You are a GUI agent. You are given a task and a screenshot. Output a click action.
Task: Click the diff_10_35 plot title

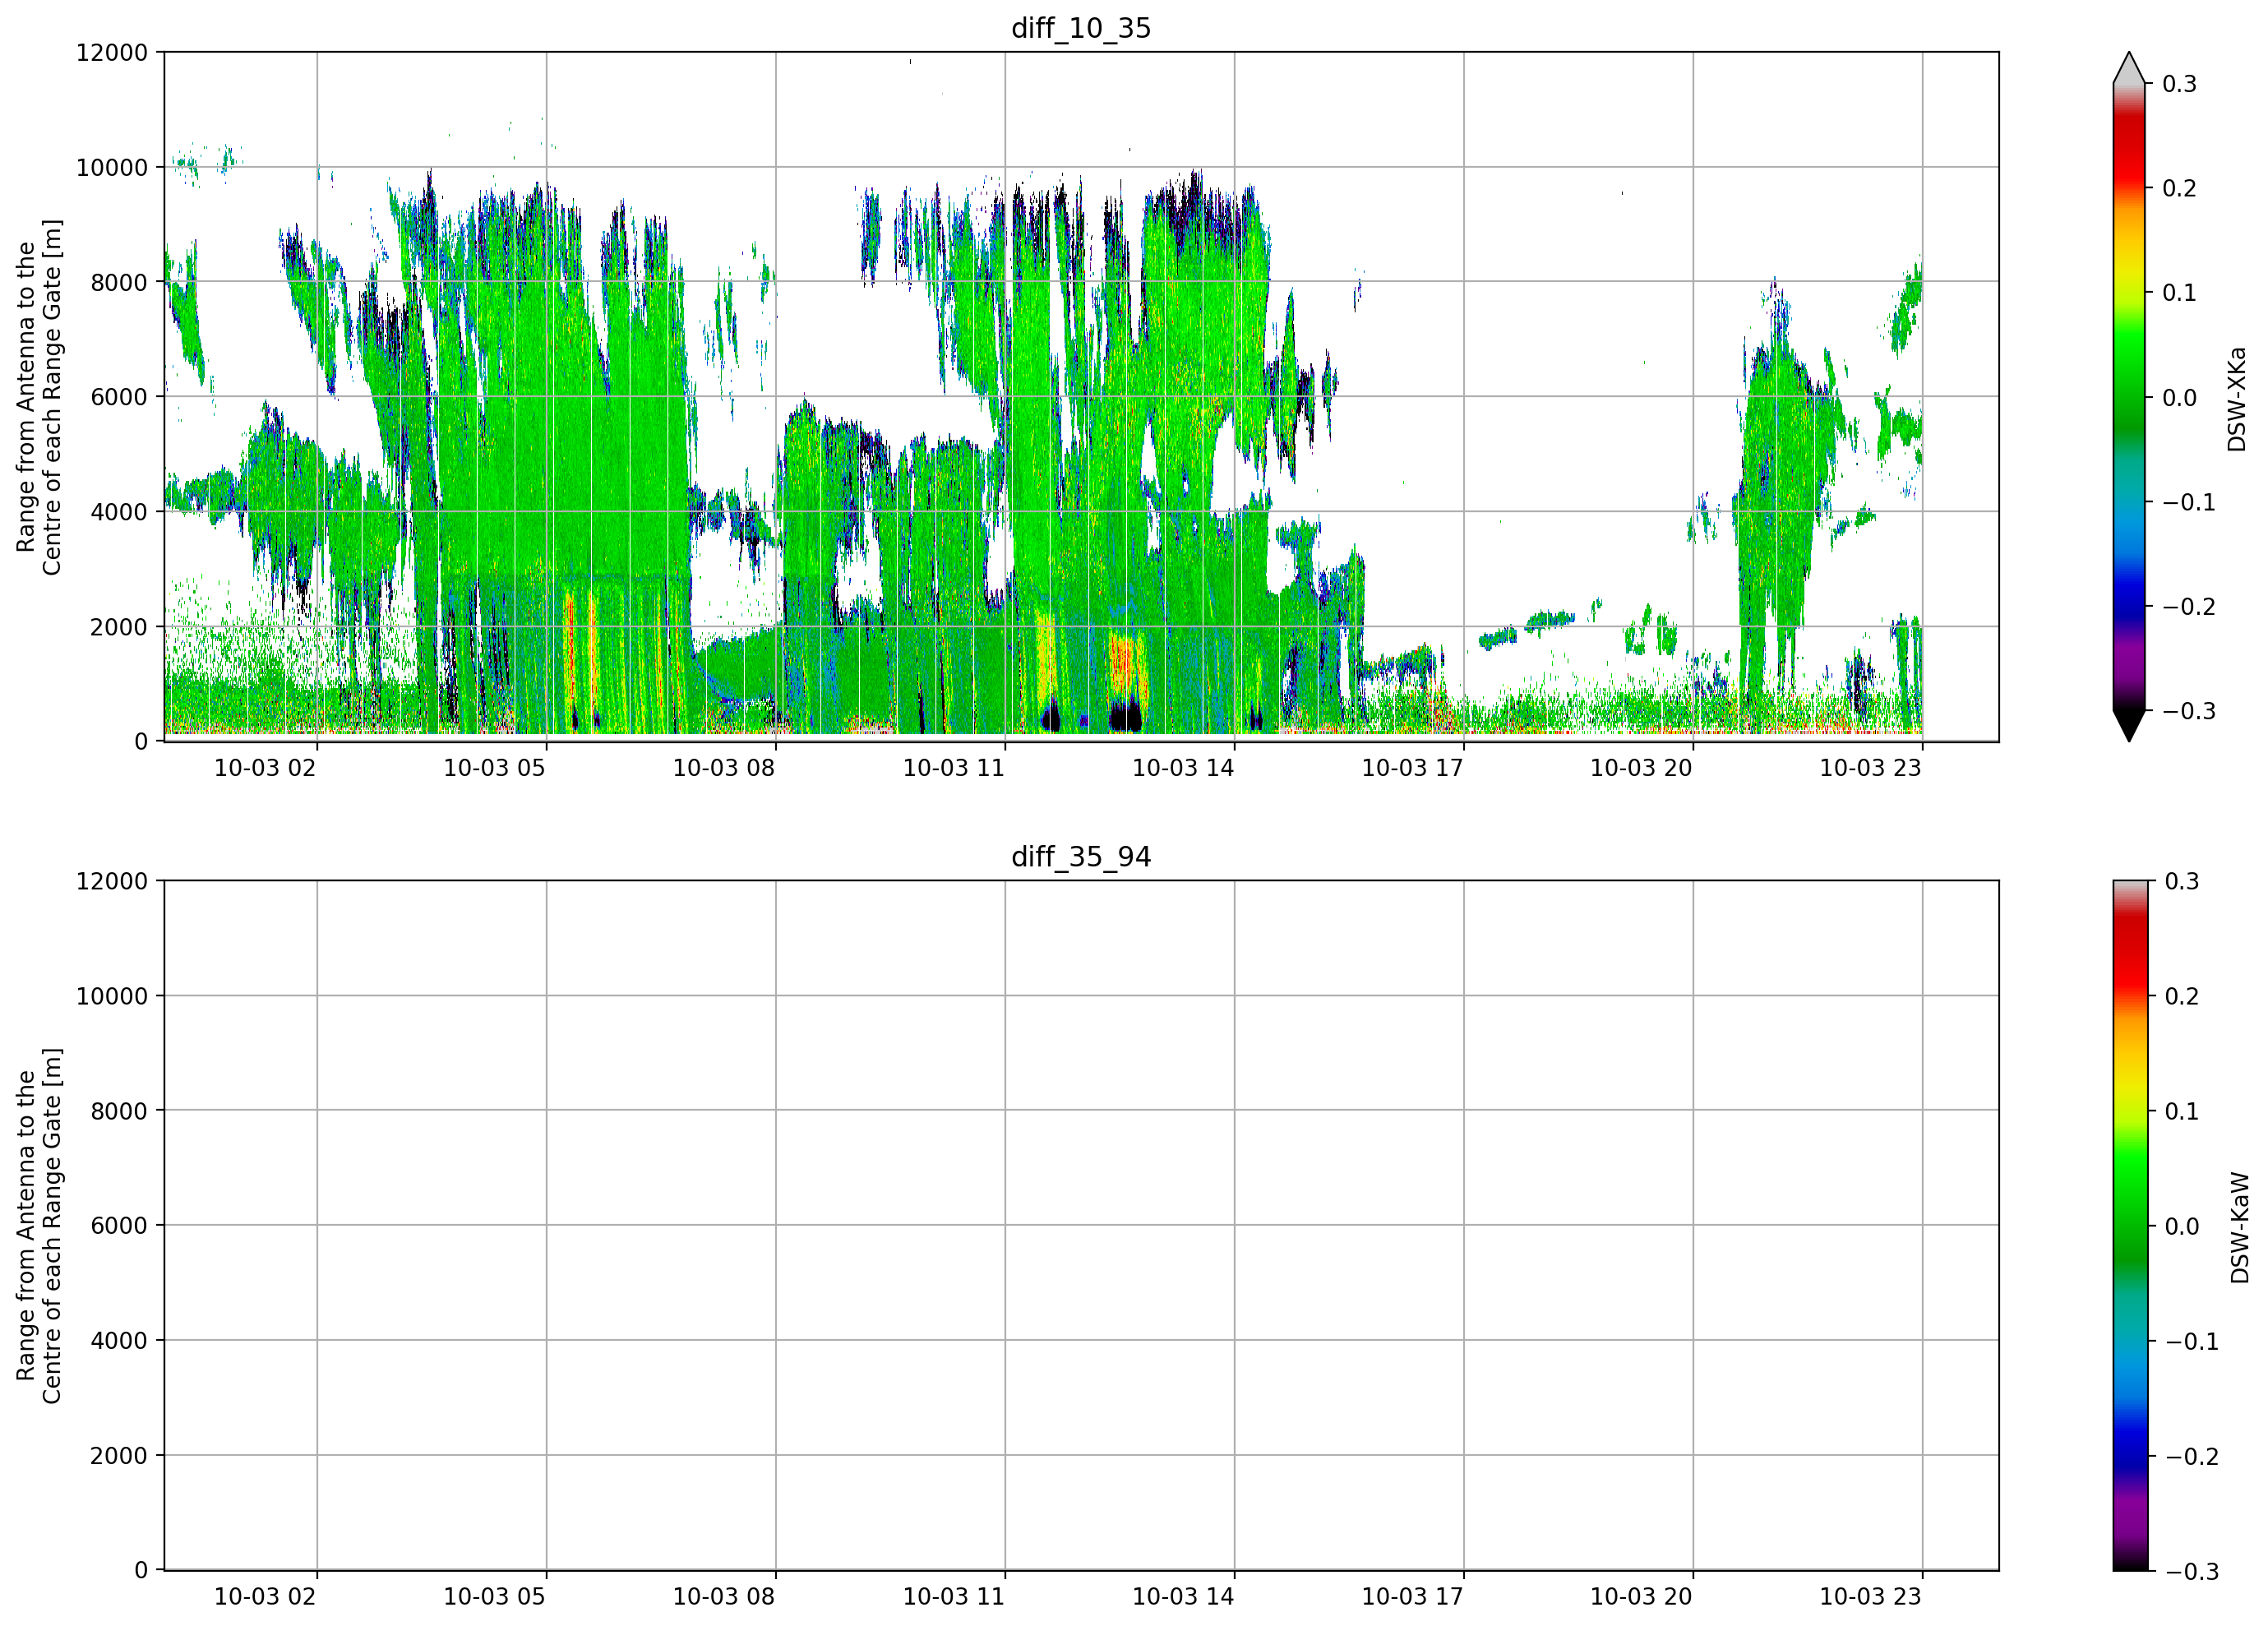coord(1081,28)
